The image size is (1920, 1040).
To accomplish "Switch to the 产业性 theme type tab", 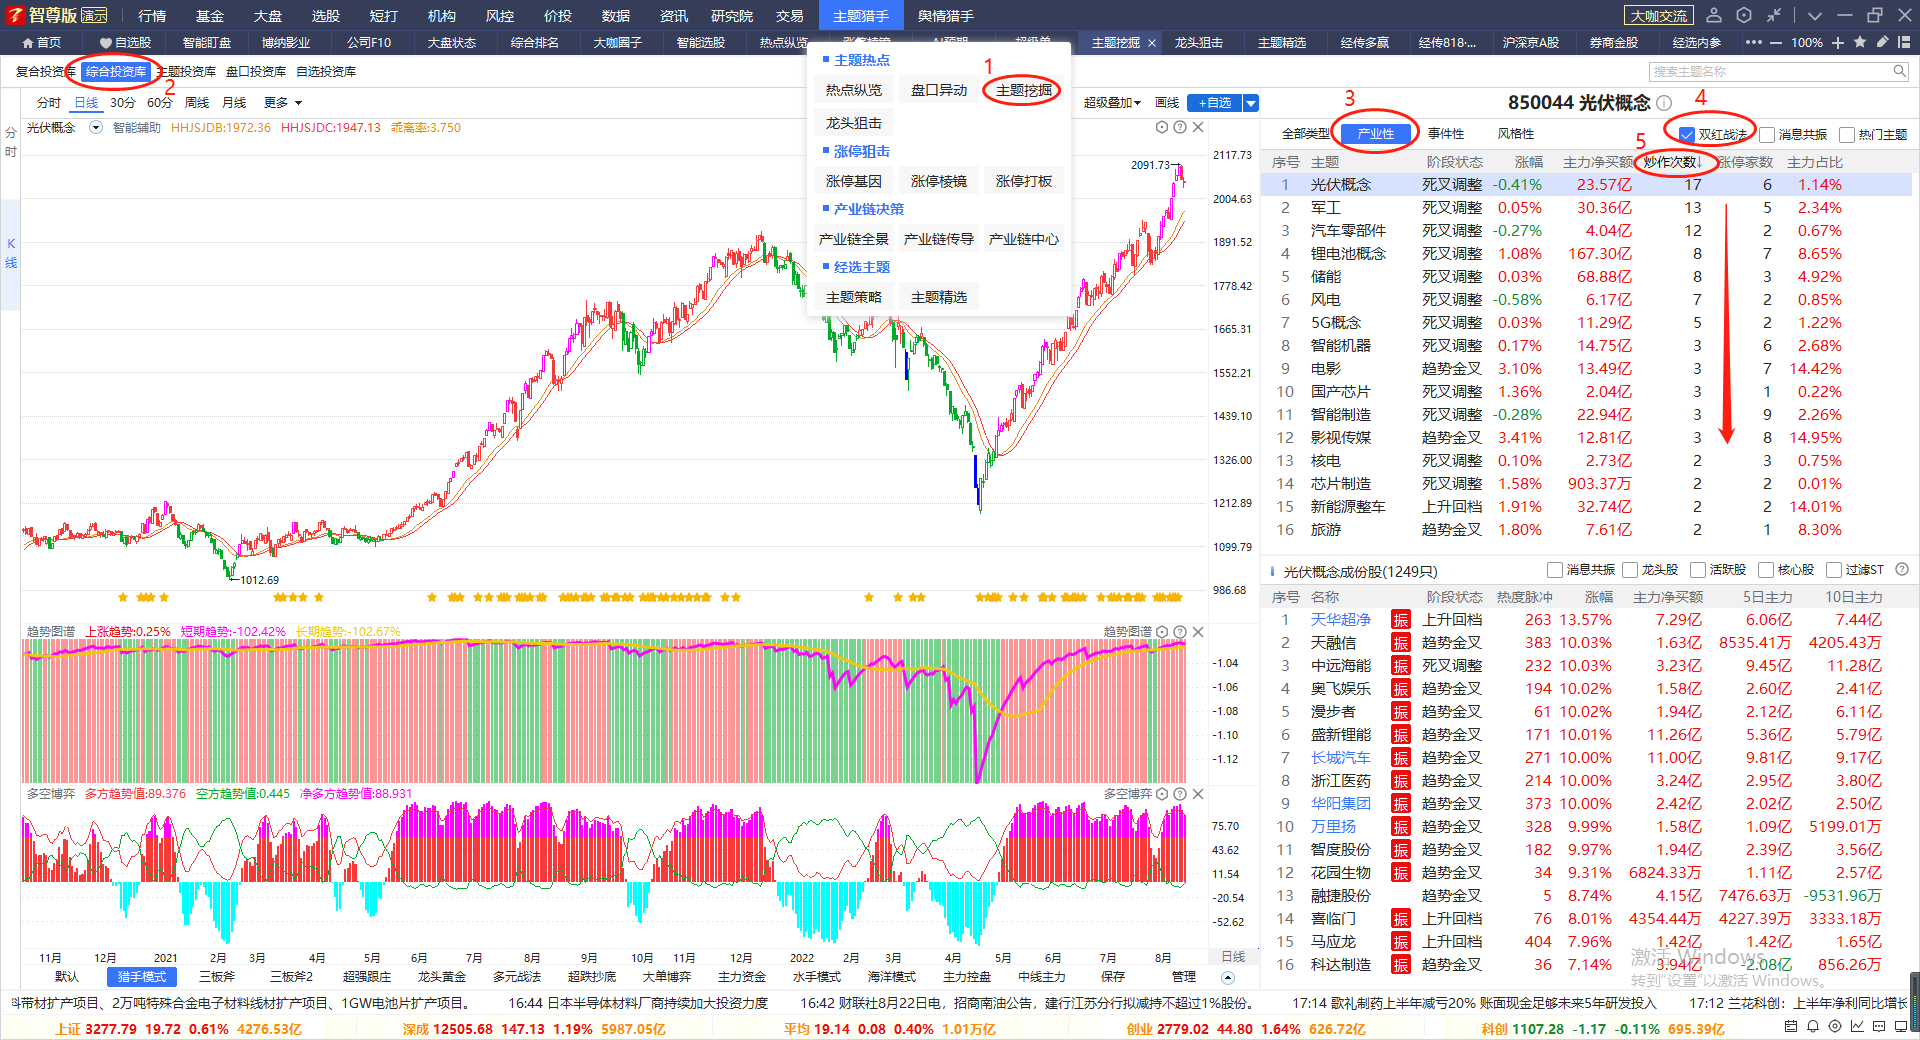I will [x=1376, y=134].
